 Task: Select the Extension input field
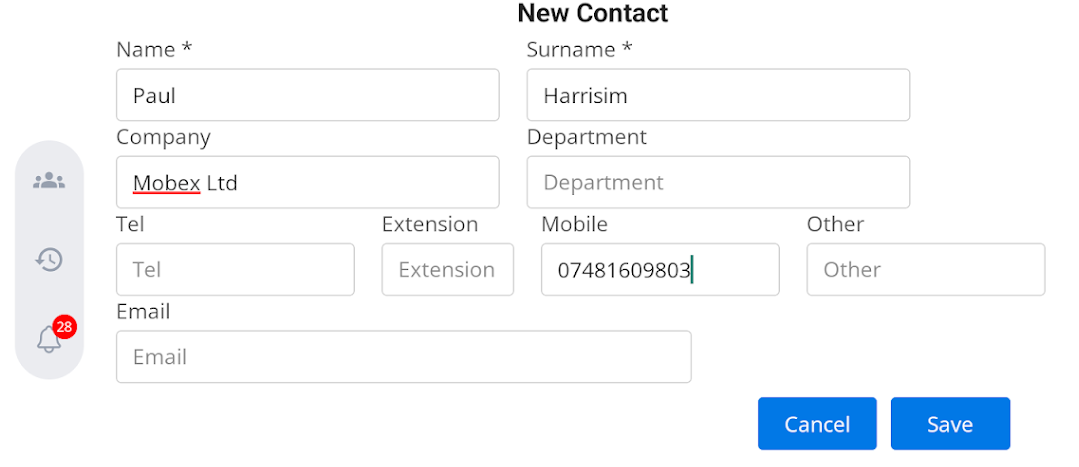click(447, 269)
